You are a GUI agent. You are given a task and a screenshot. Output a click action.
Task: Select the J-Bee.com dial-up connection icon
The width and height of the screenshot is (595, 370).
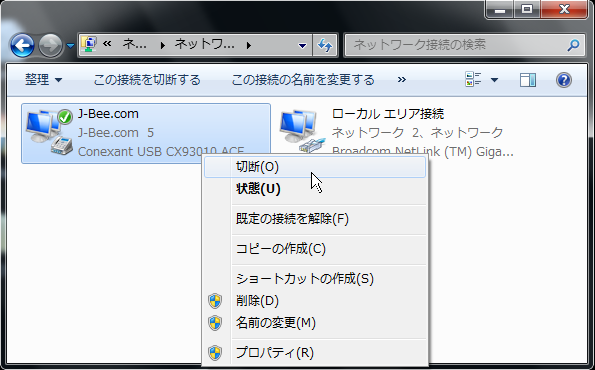49,132
